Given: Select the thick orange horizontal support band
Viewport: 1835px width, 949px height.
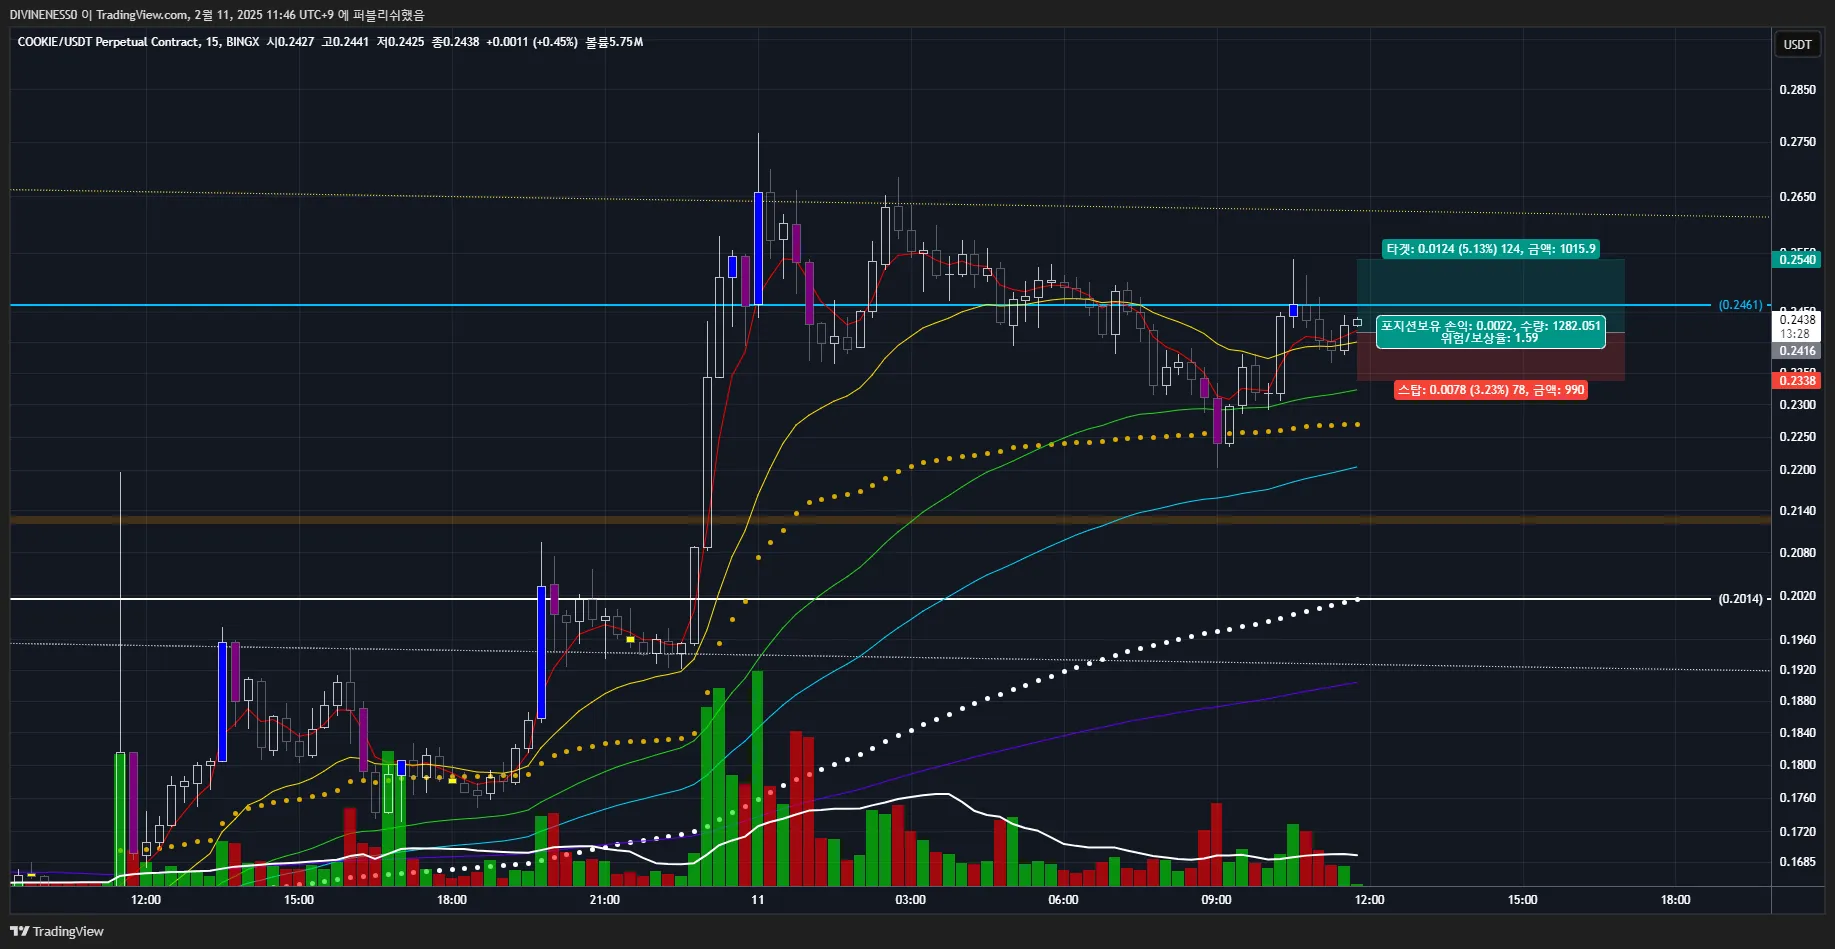Looking at the screenshot, I should 890,520.
